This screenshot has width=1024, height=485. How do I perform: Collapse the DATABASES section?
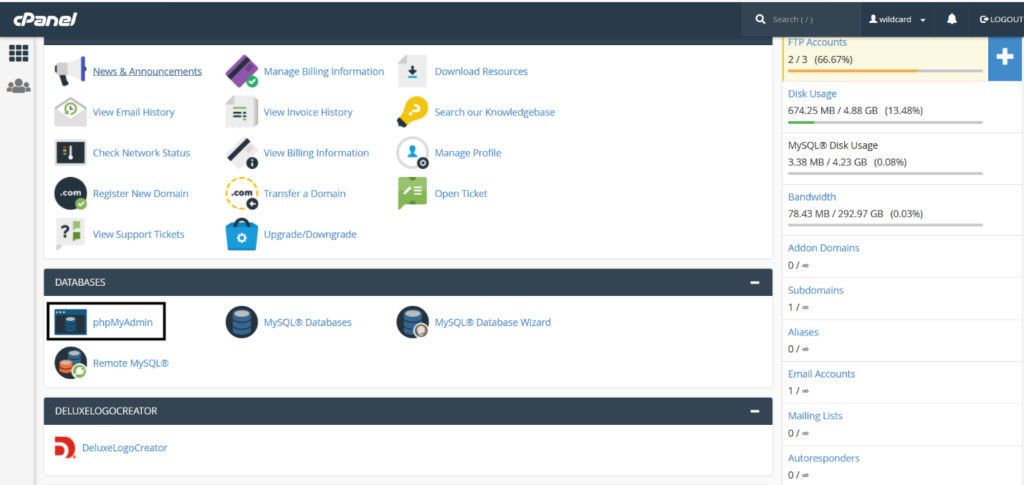[x=755, y=283]
